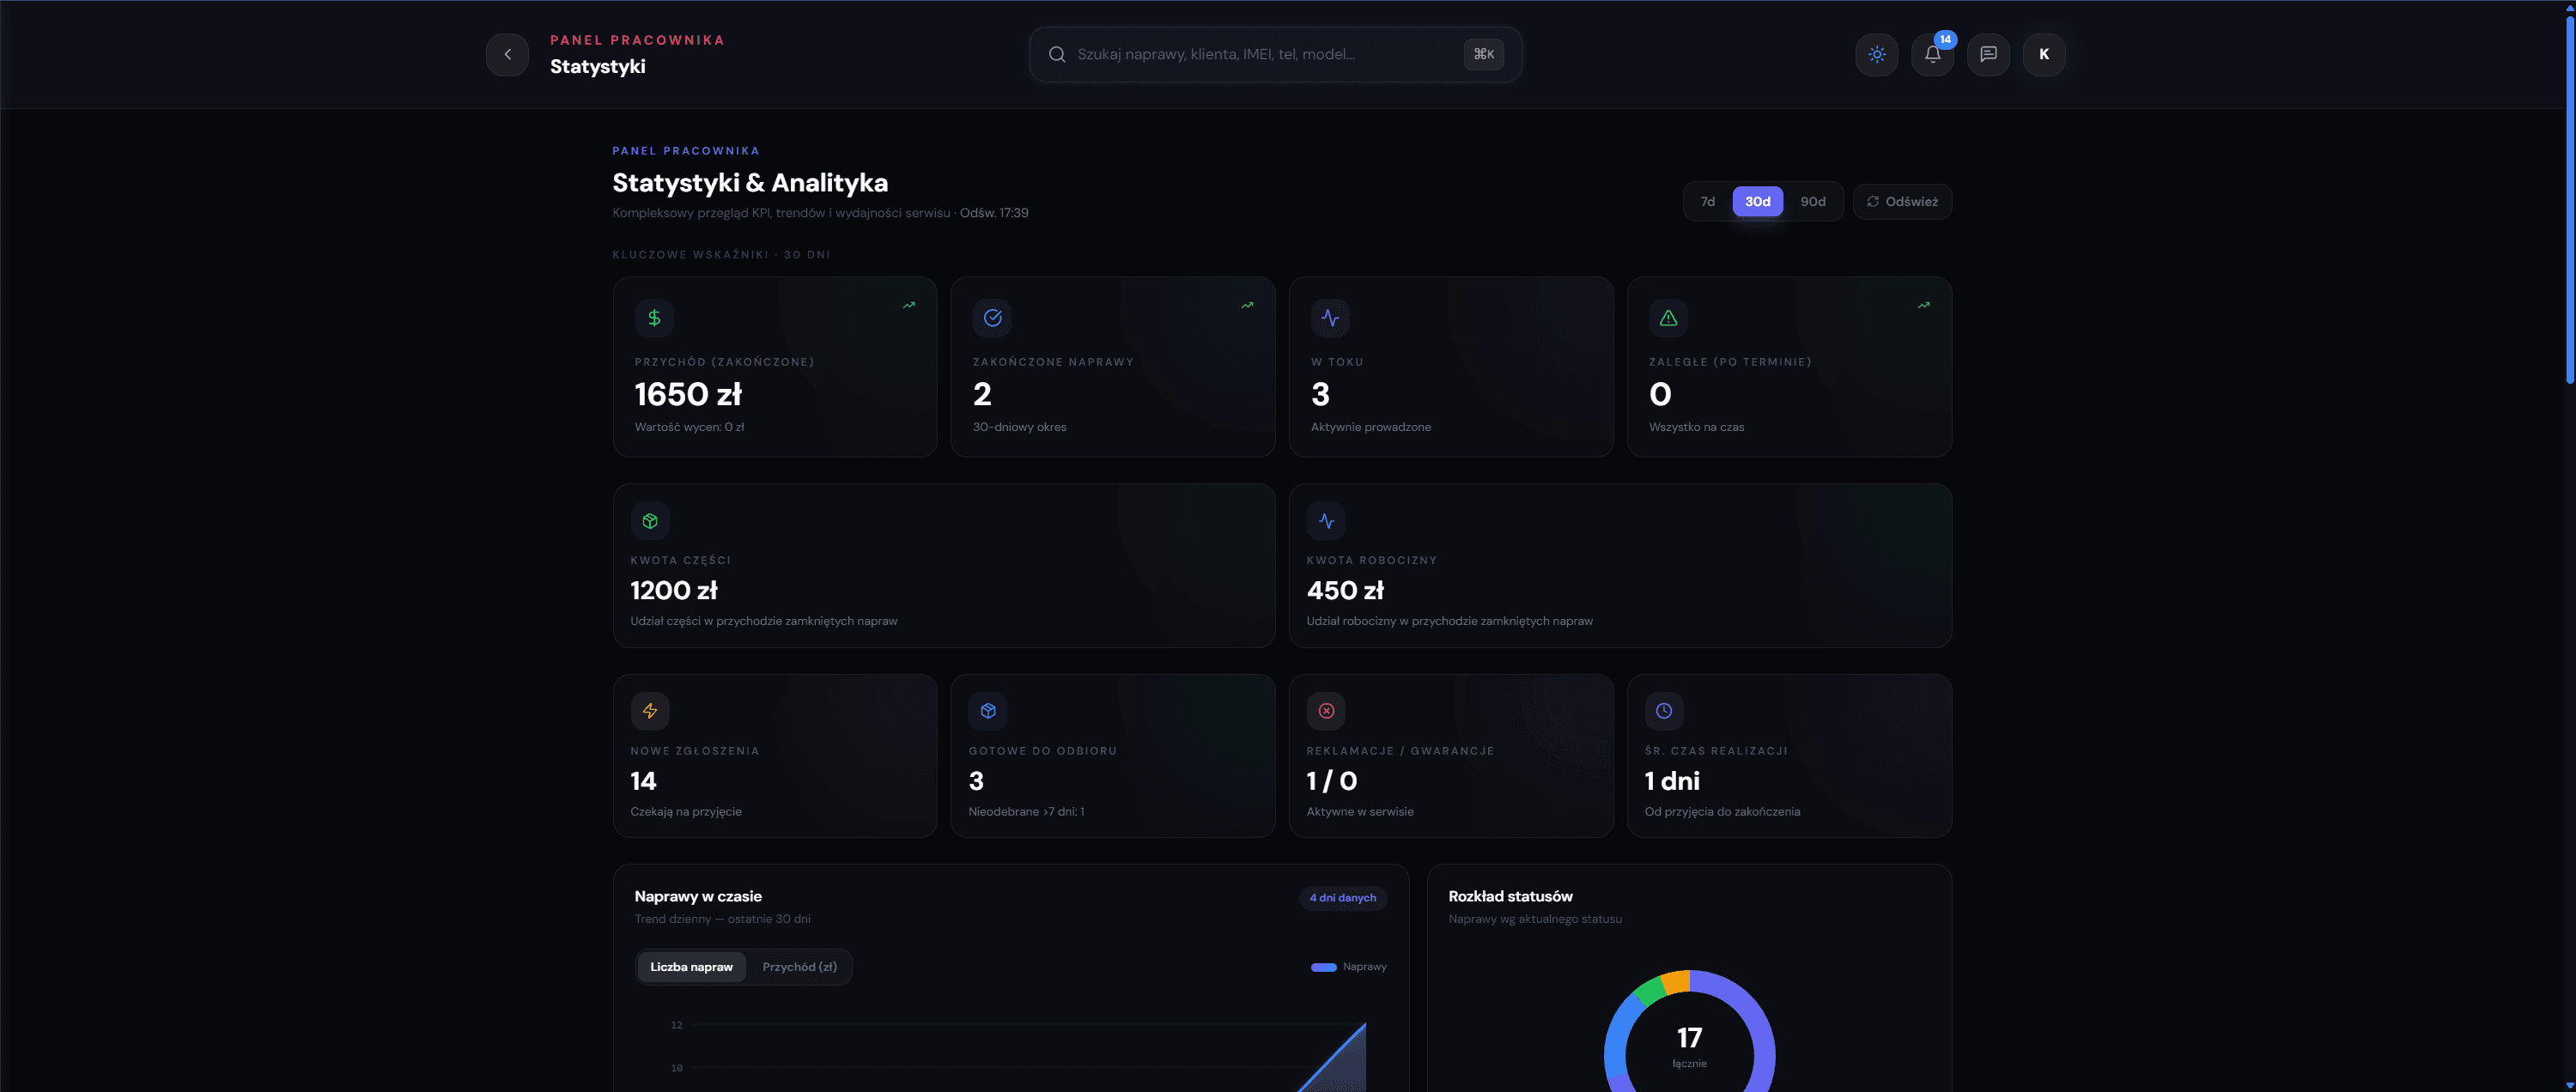Switch chart to Przychód (zł)

(799, 967)
